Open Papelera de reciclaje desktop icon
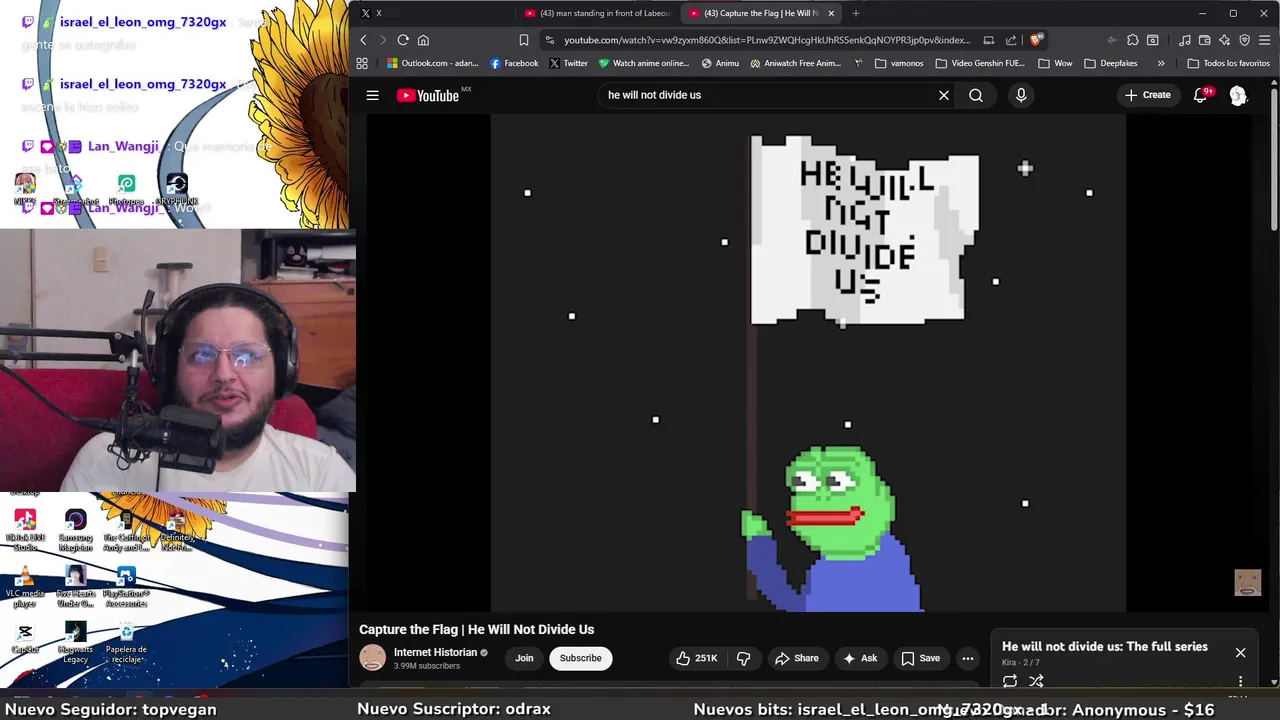Screen dimensions: 1280x720 [126, 642]
